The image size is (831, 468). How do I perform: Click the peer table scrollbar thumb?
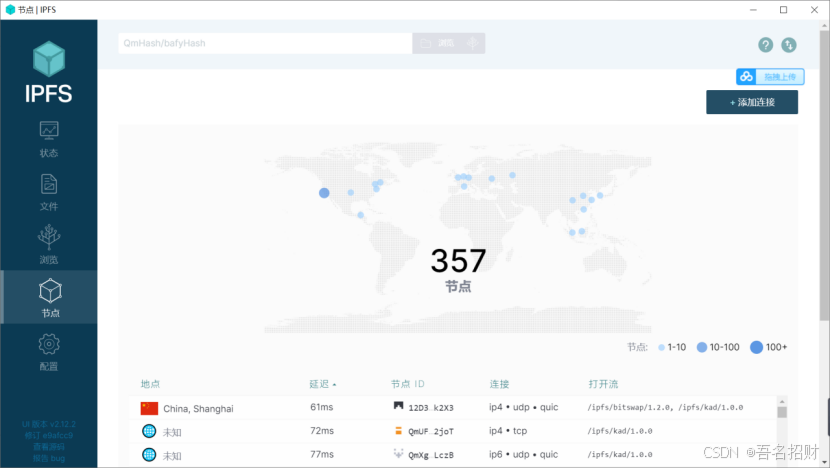[x=782, y=412]
